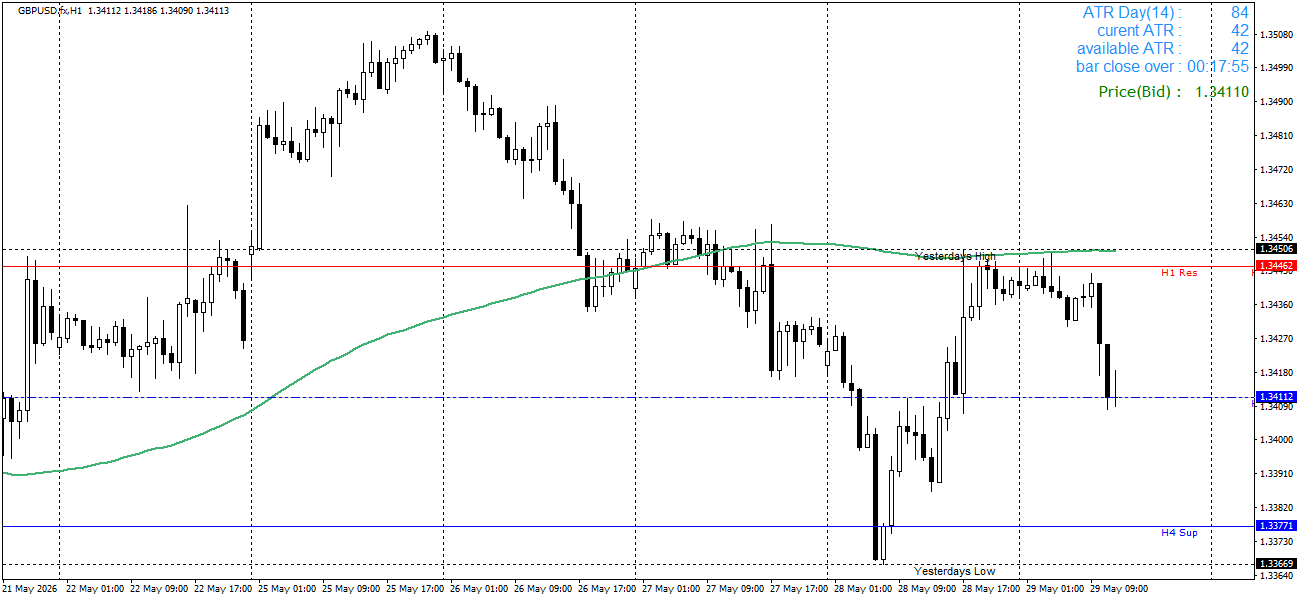Select the ATR Day(14) label
The width and height of the screenshot is (1300, 600).
(x=1132, y=13)
